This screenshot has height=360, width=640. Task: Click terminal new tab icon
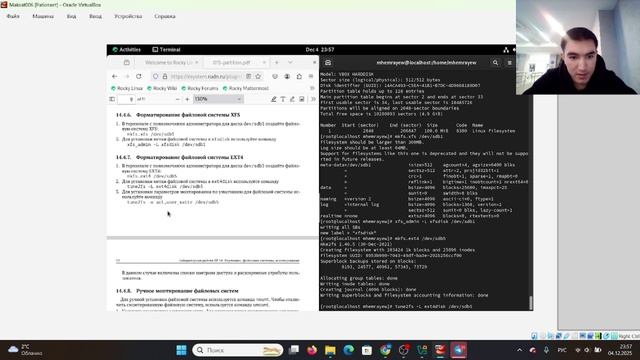point(328,63)
